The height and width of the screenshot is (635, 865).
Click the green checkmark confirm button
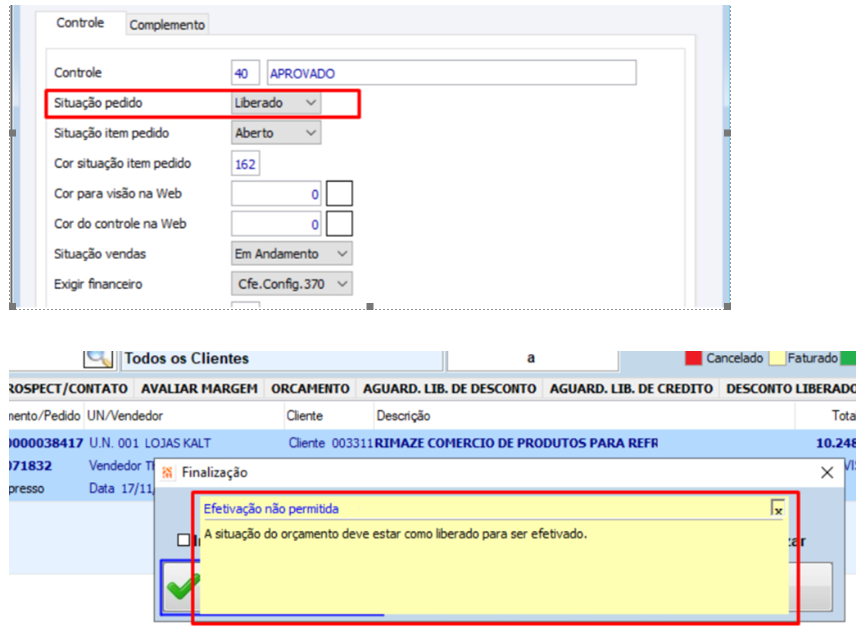[182, 588]
